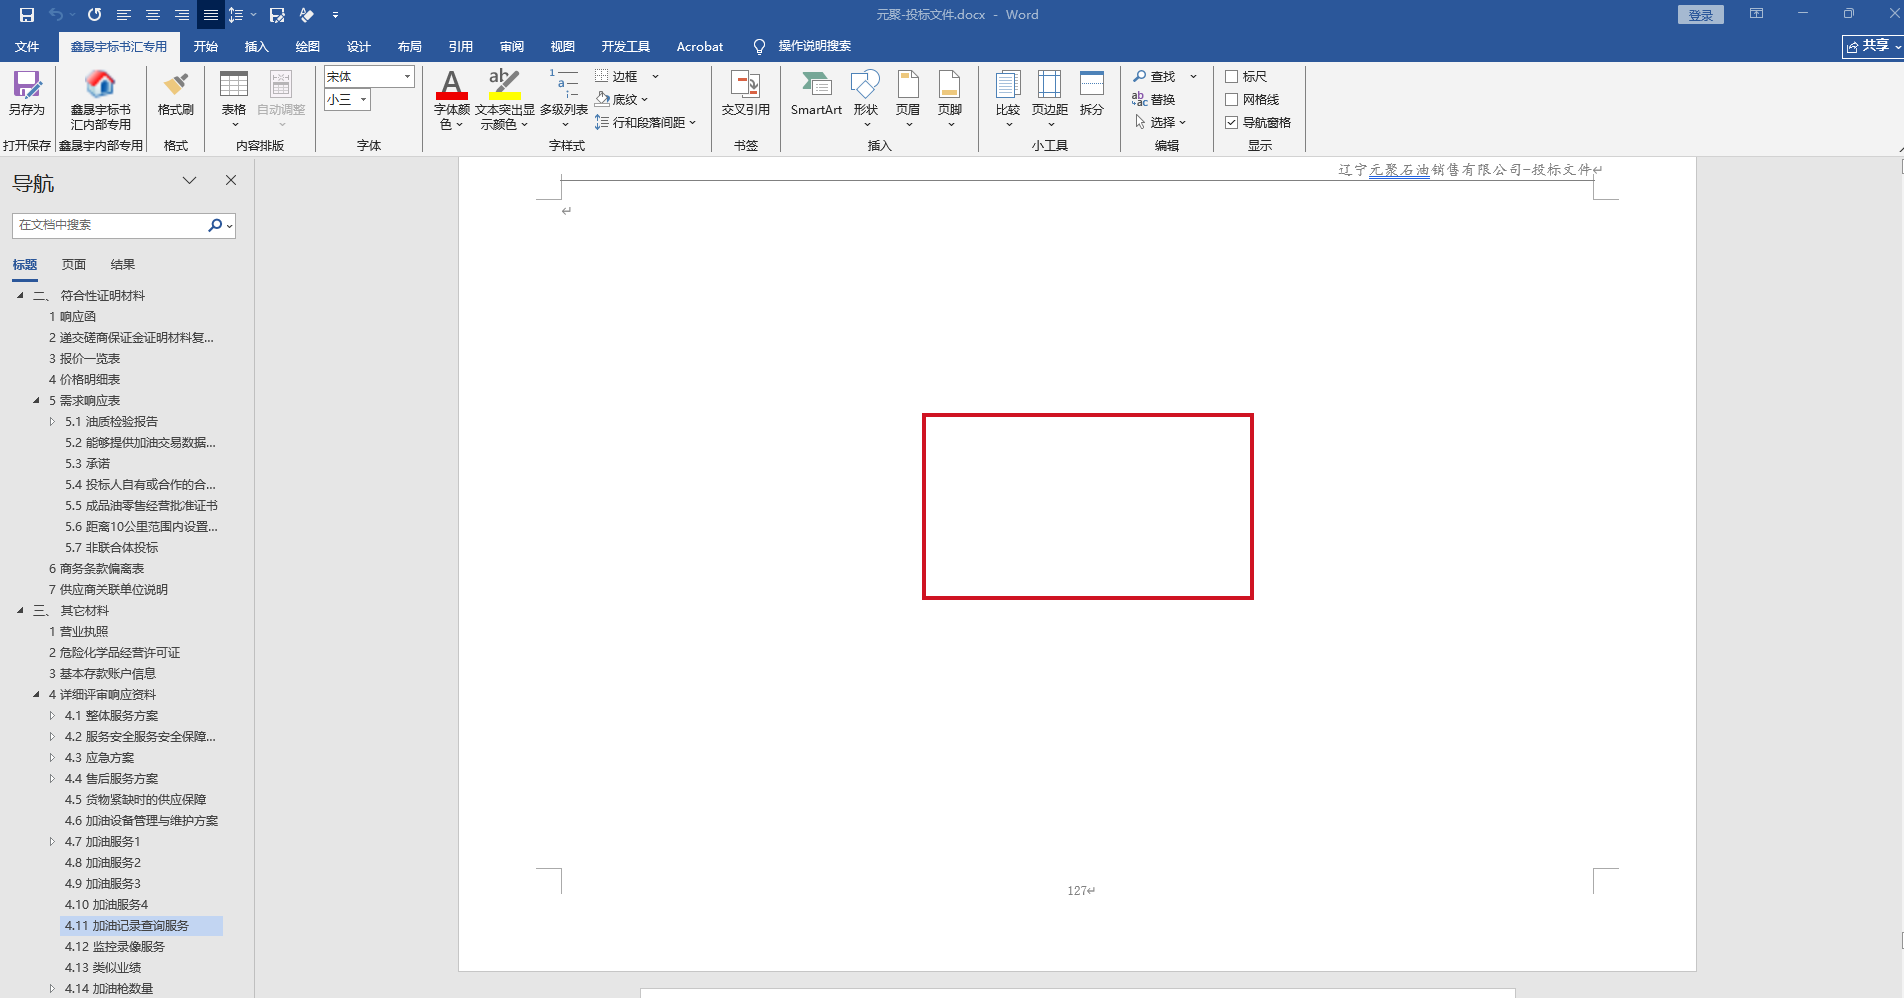Insert a SmartArt graphic
Image resolution: width=1904 pixels, height=998 pixels.
pyautogui.click(x=816, y=94)
